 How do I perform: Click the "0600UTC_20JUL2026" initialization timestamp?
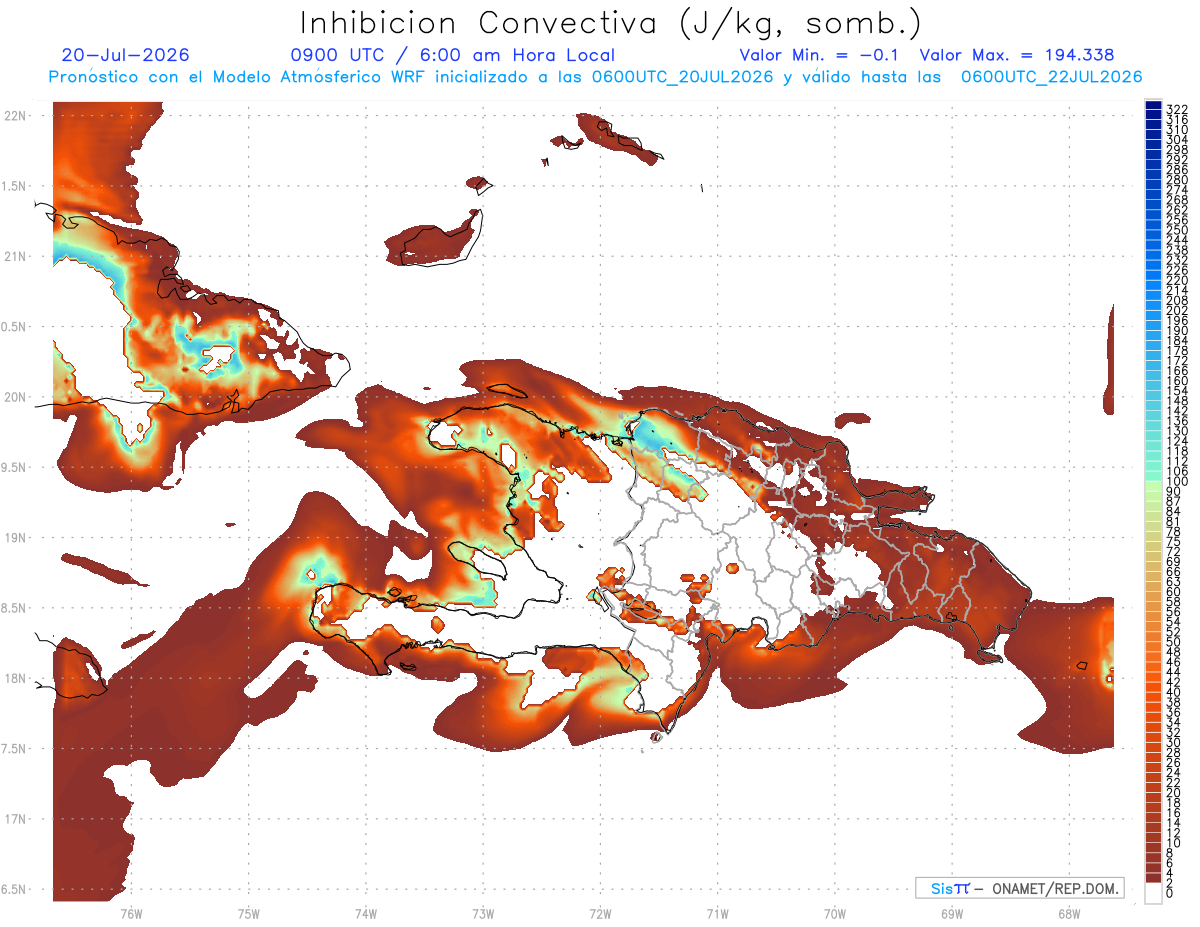(682, 77)
